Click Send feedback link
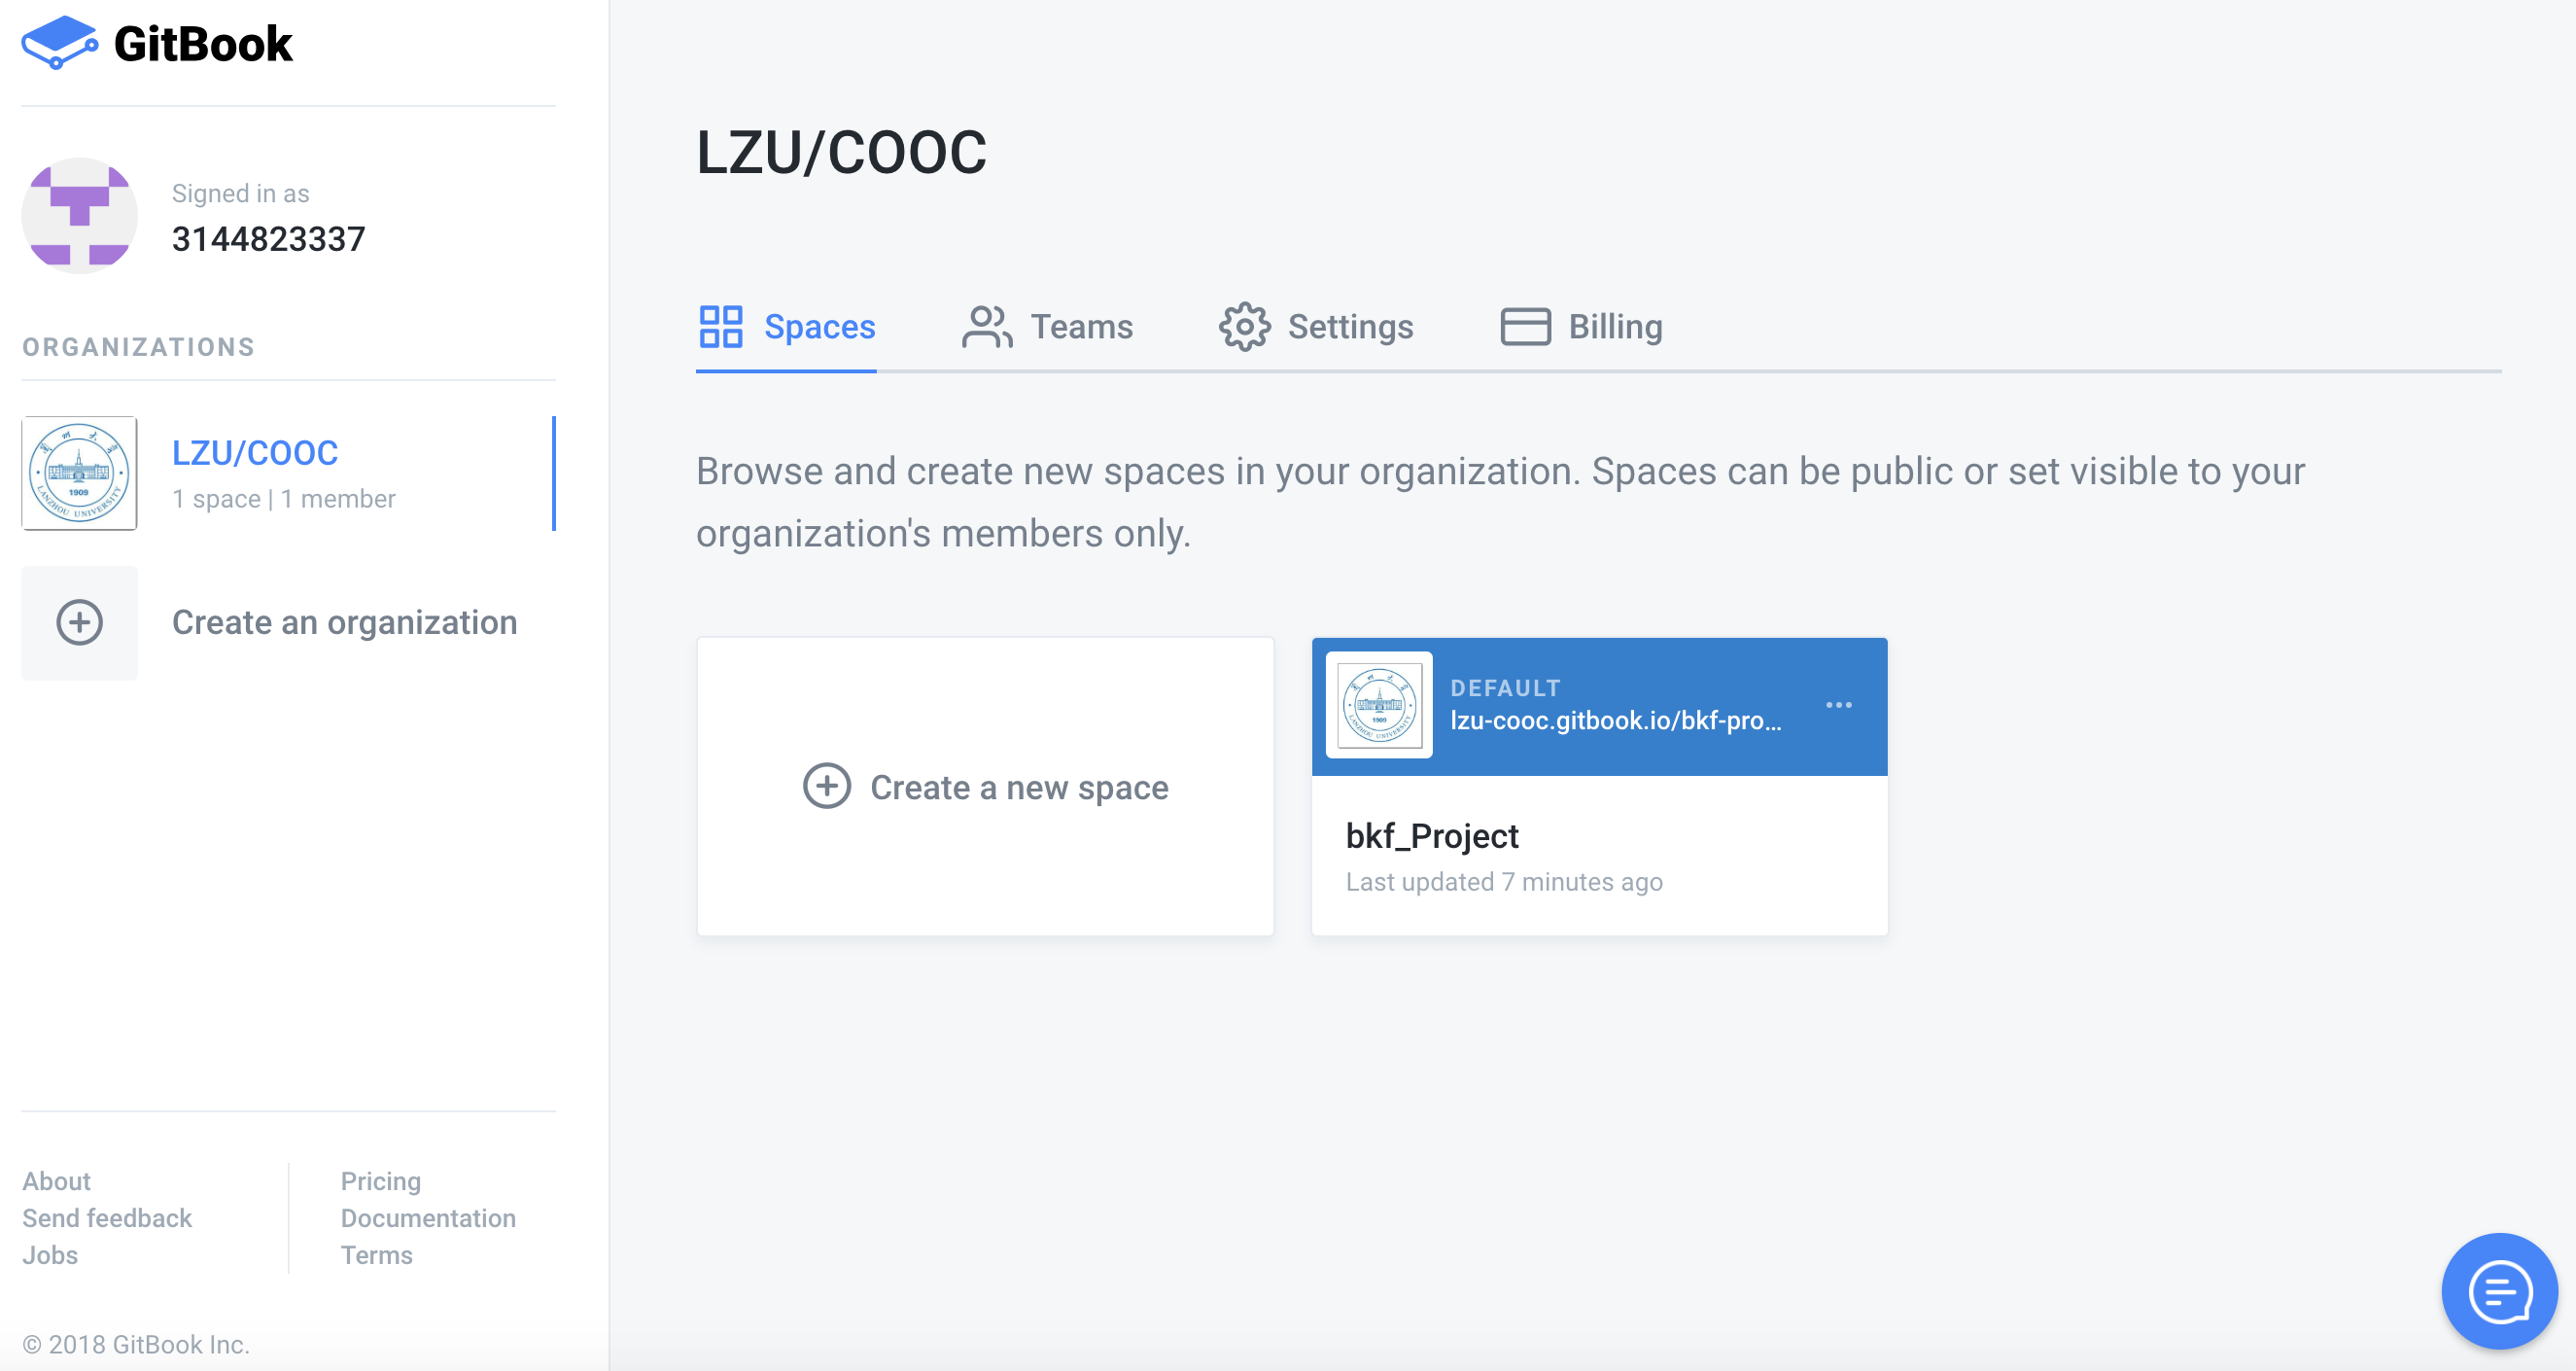This screenshot has width=2576, height=1371. [x=107, y=1218]
